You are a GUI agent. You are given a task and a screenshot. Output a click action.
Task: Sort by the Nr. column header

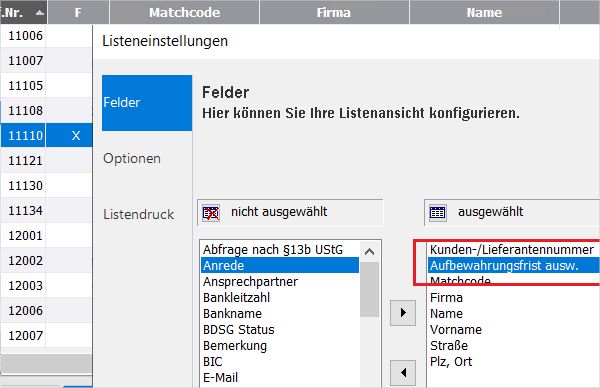point(23,12)
